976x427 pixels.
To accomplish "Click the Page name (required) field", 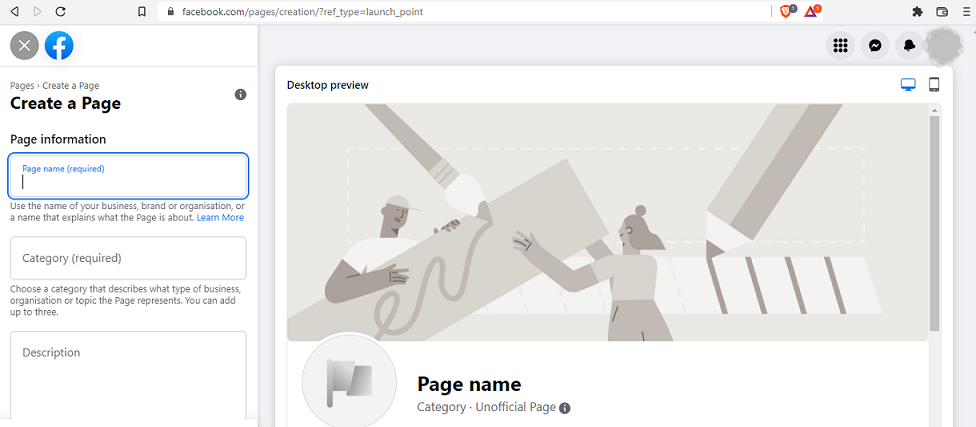I will (x=129, y=176).
